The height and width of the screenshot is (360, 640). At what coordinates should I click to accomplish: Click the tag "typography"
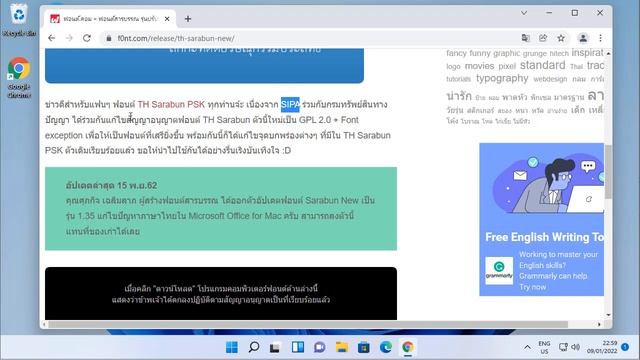tap(502, 78)
